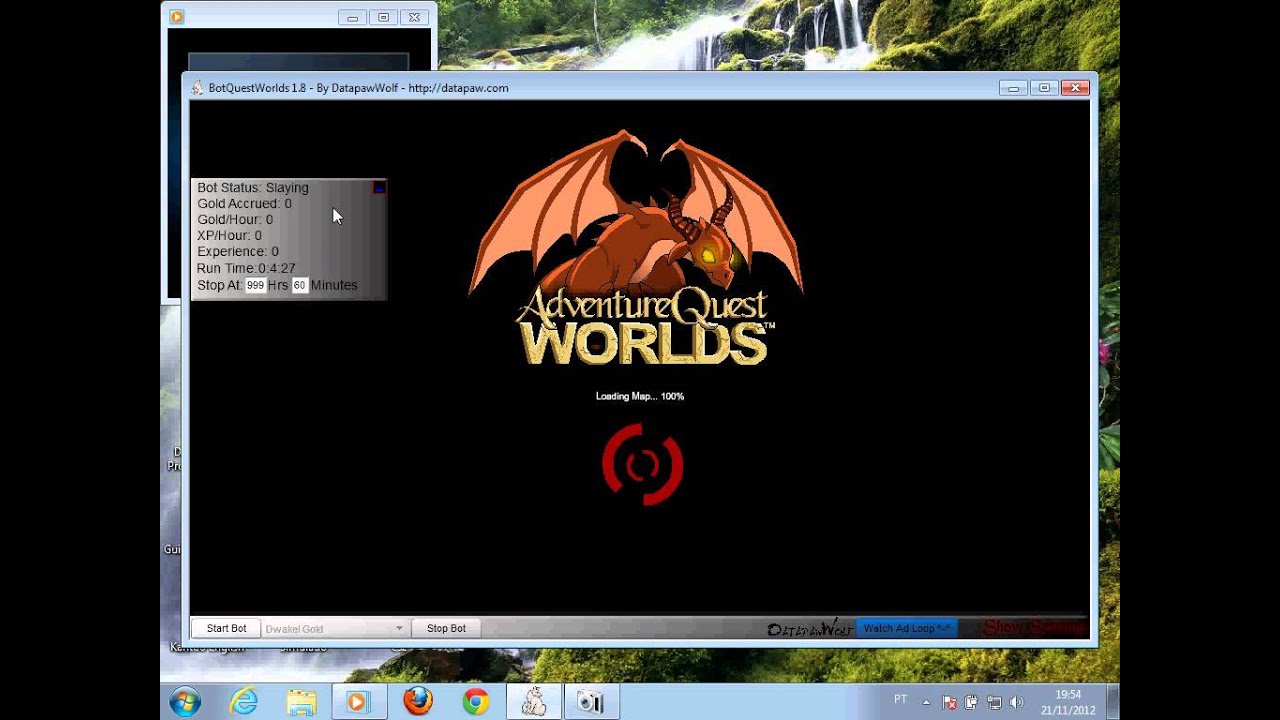Close the BotQuestWorlds window

click(x=1075, y=88)
